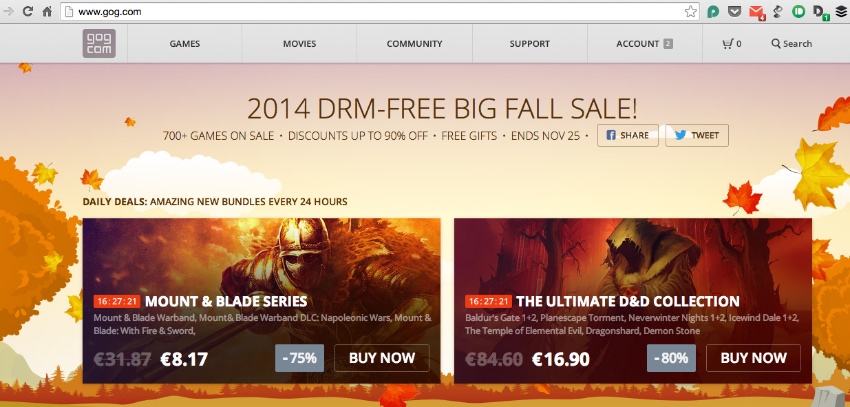Go to browser home page
850x407 pixels.
pos(47,11)
